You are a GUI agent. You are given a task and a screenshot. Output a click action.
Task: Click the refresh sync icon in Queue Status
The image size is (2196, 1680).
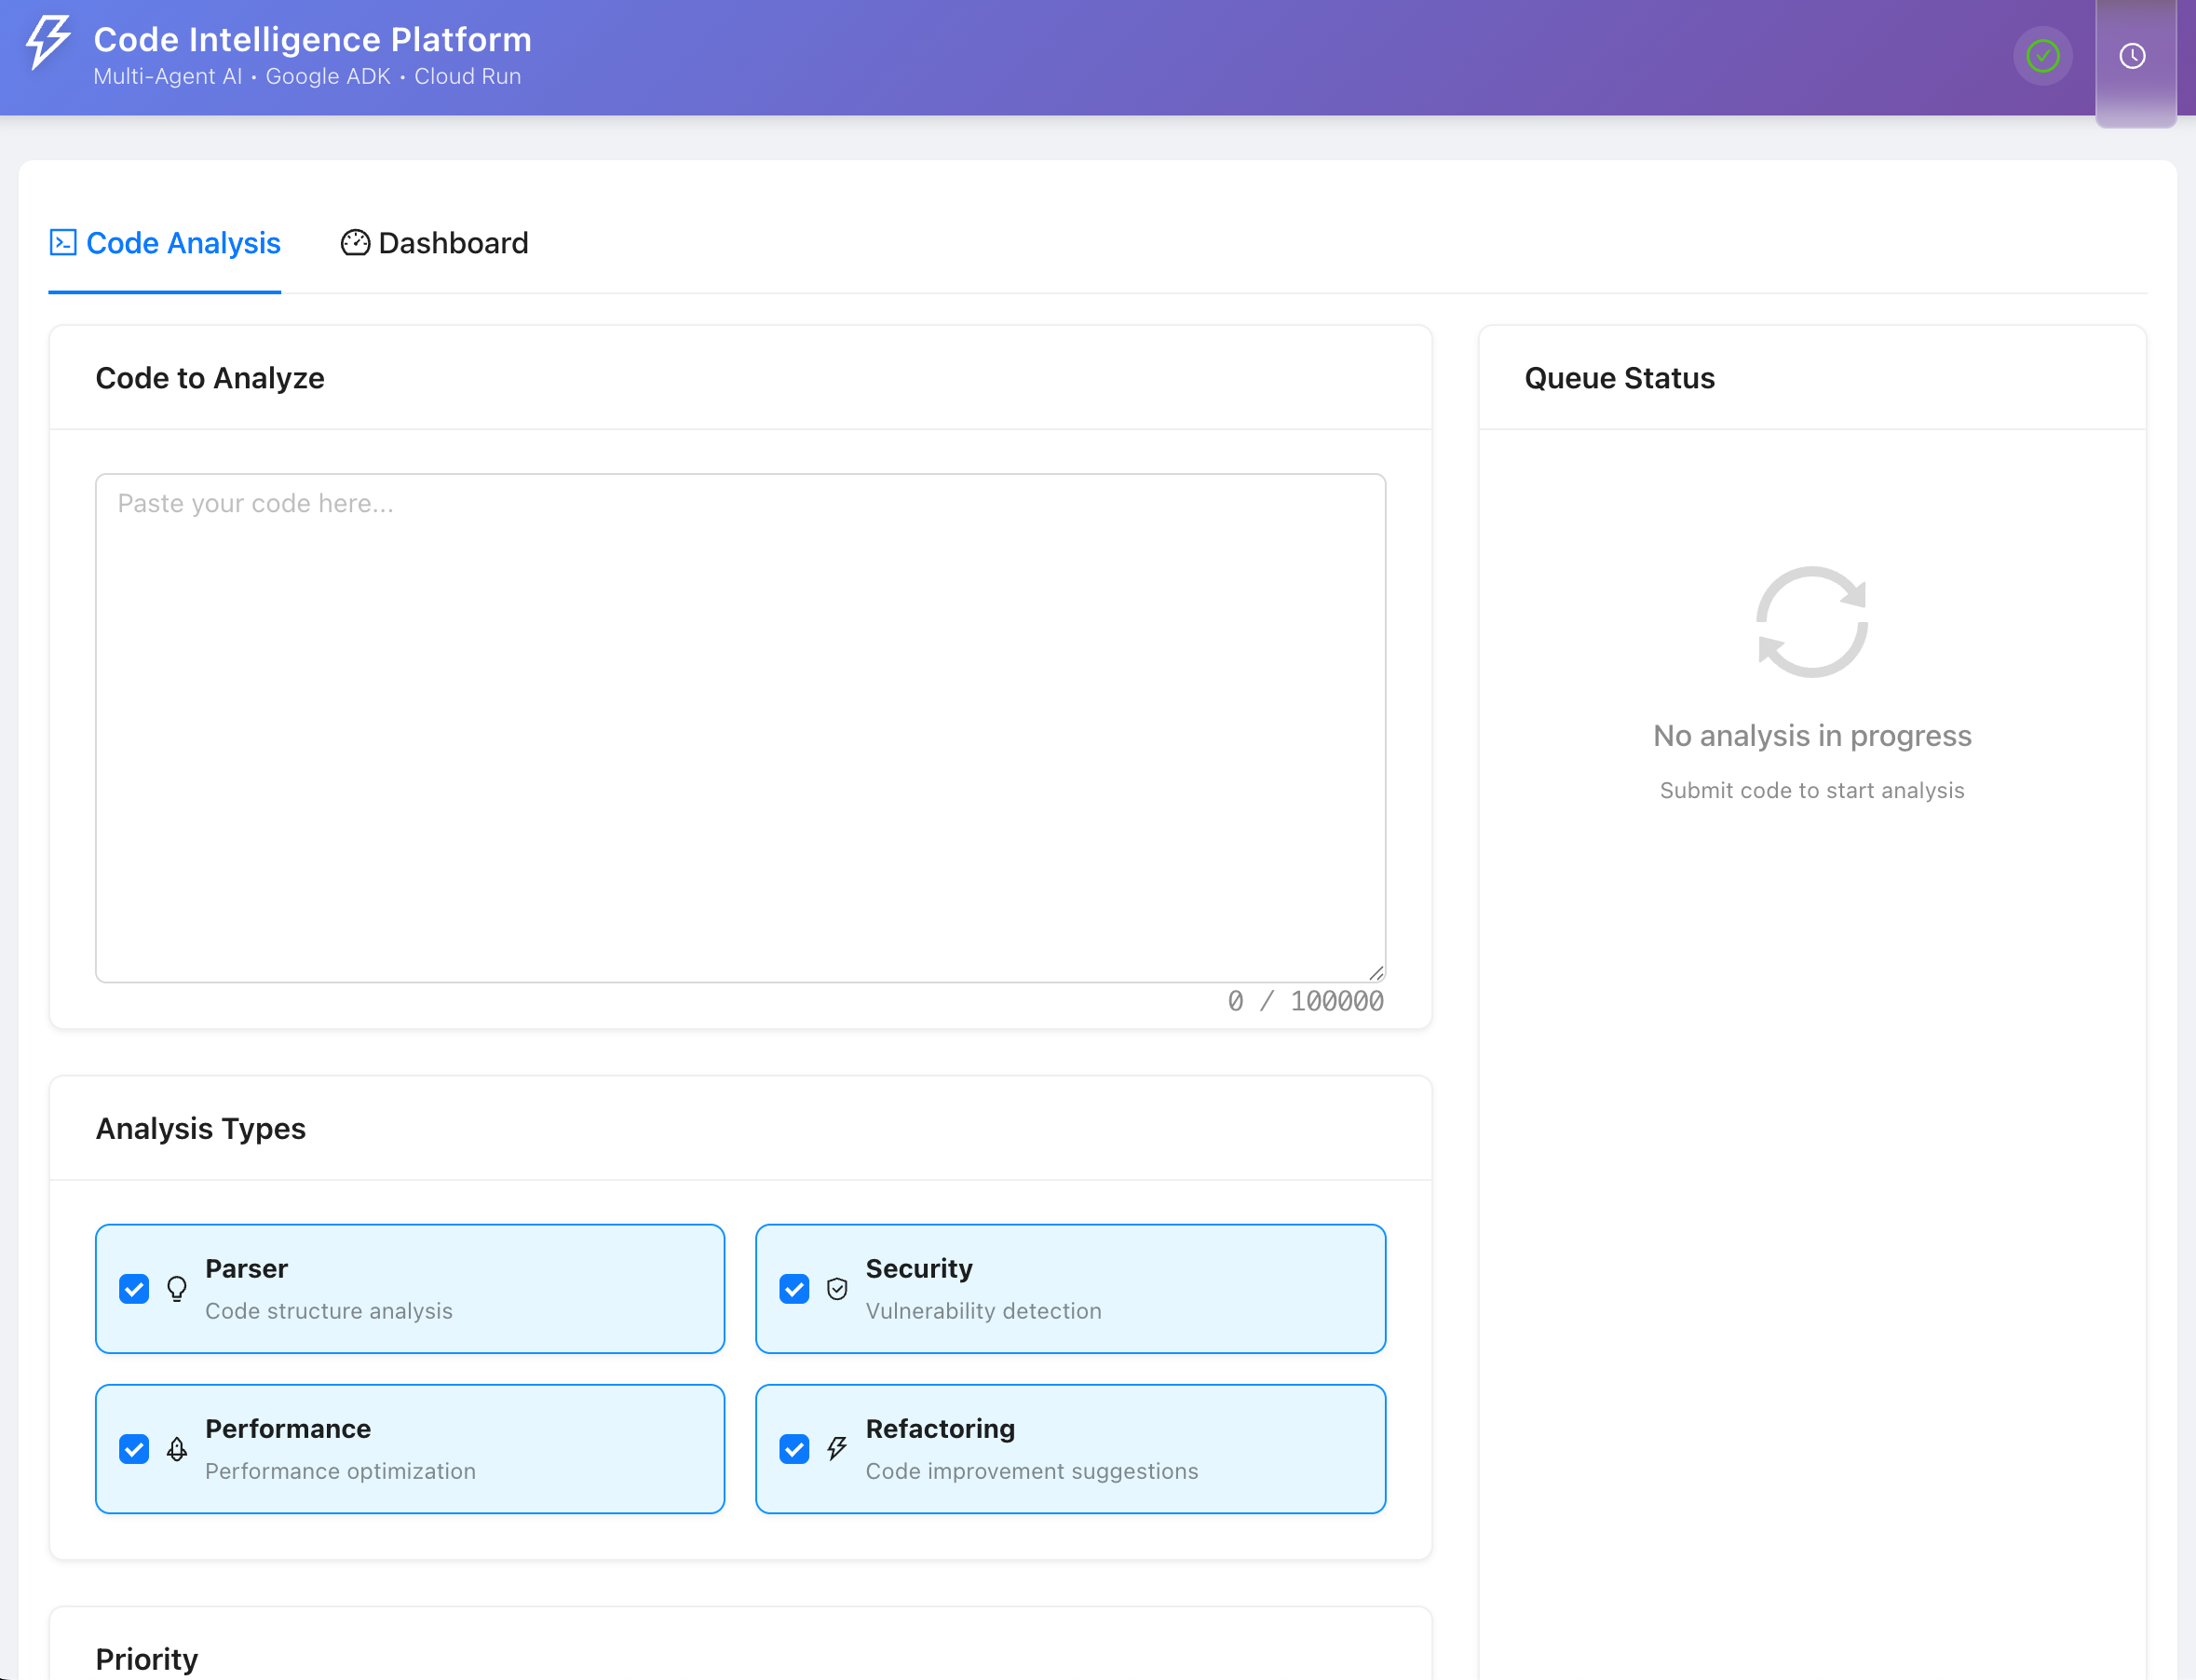(1811, 622)
